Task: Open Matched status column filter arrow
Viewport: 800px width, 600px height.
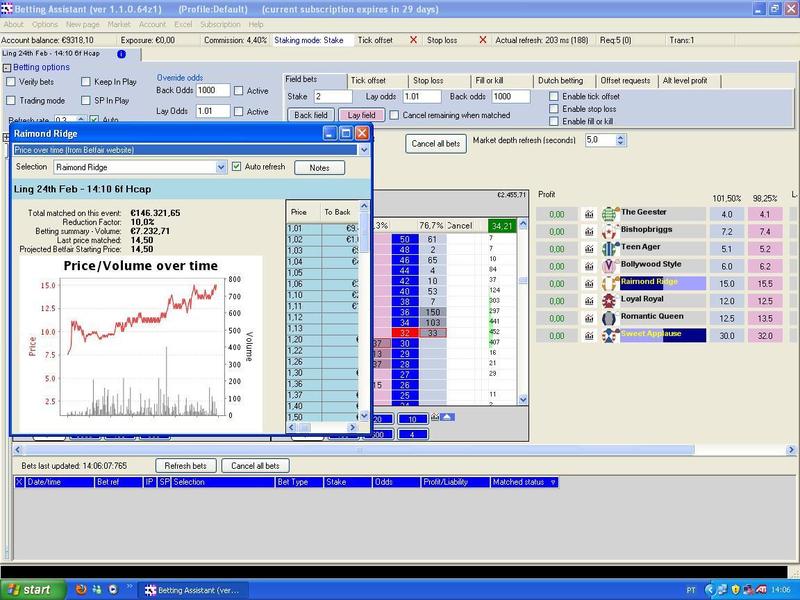Action: tap(553, 482)
